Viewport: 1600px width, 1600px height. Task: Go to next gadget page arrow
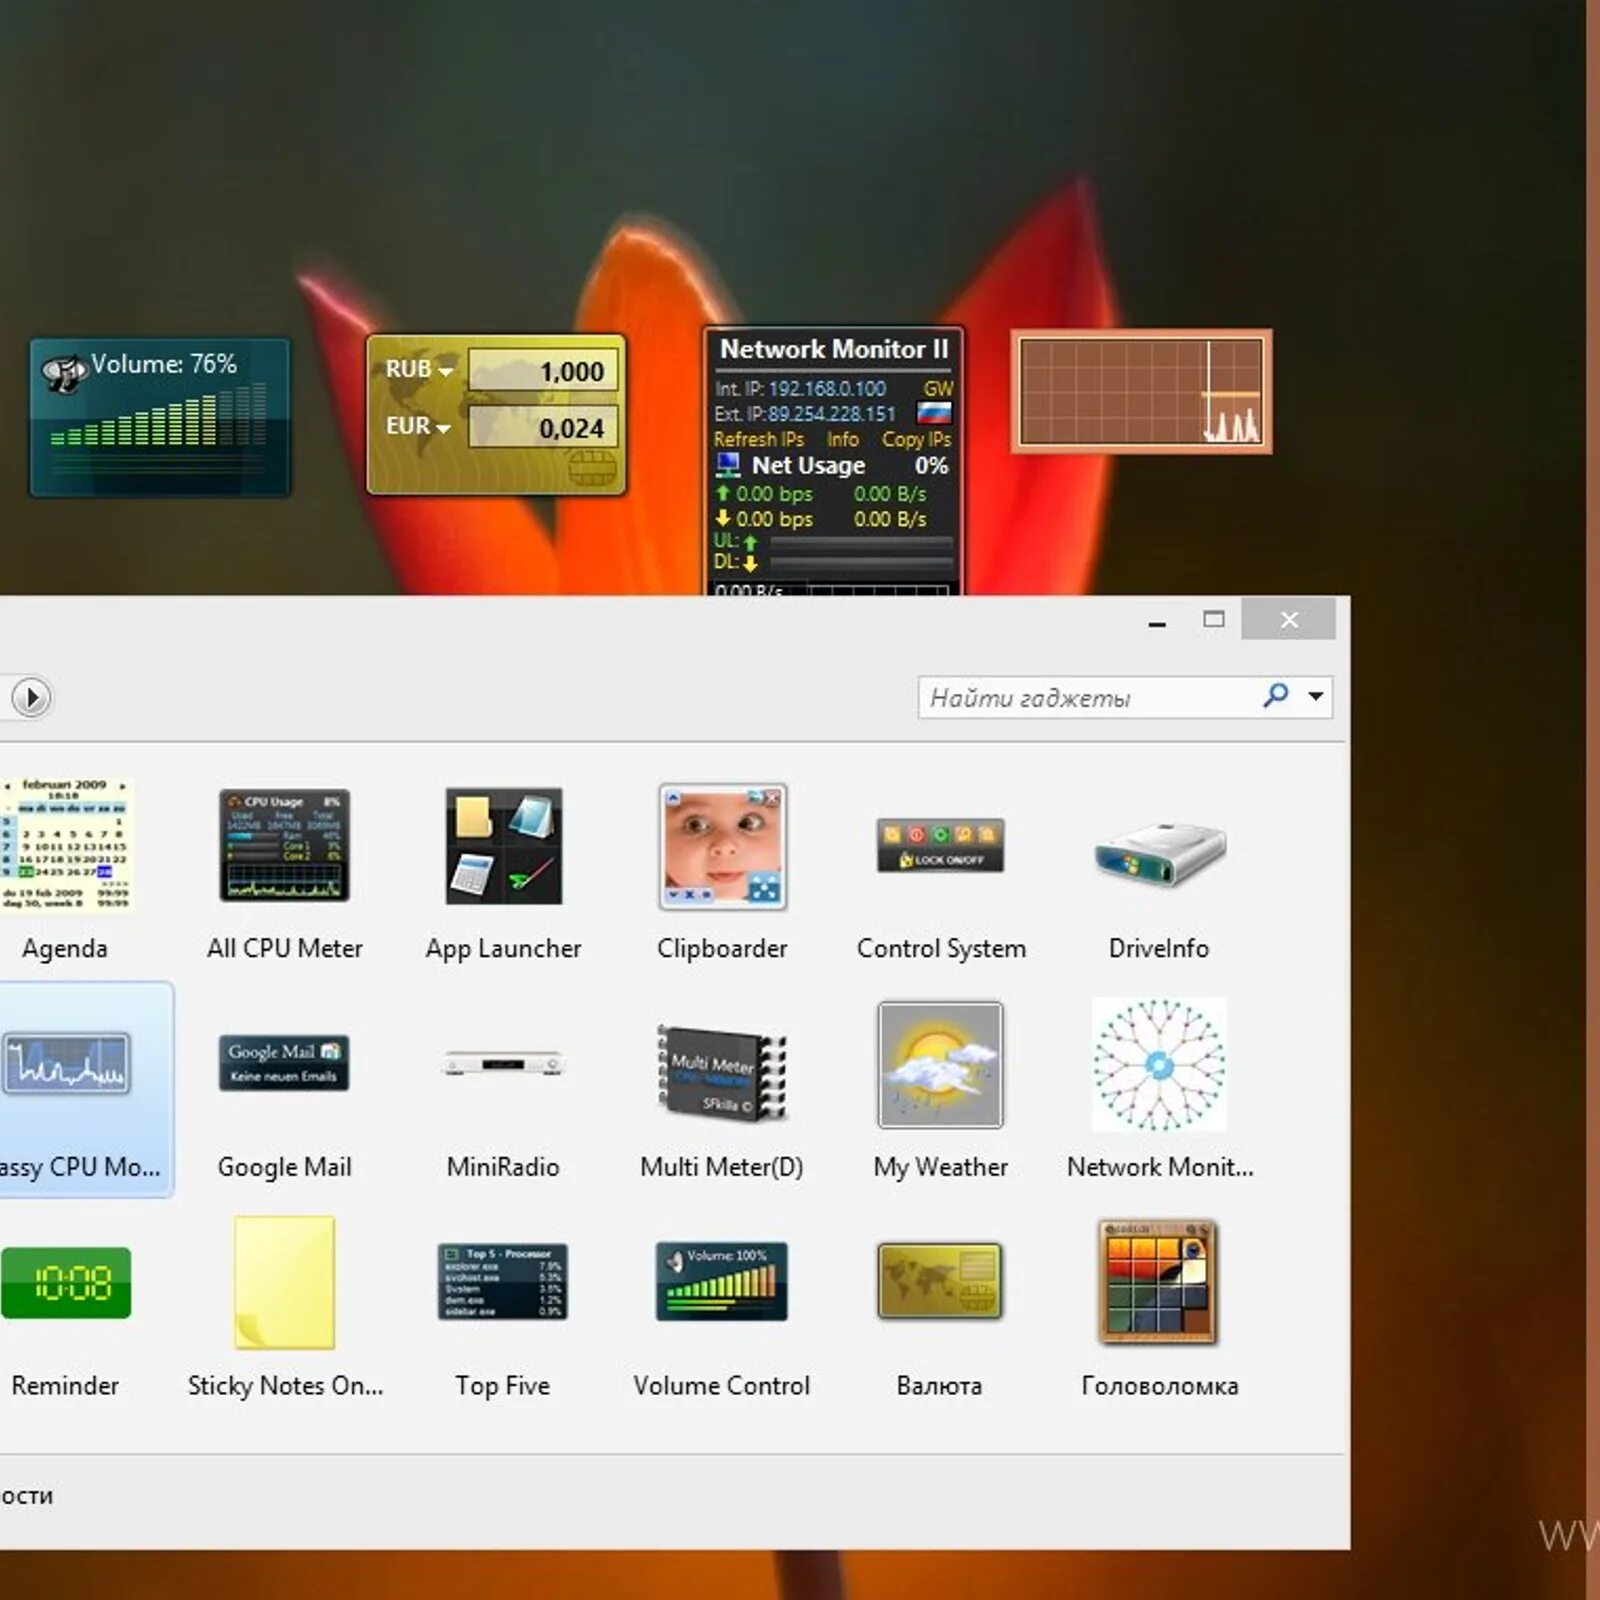click(x=31, y=697)
